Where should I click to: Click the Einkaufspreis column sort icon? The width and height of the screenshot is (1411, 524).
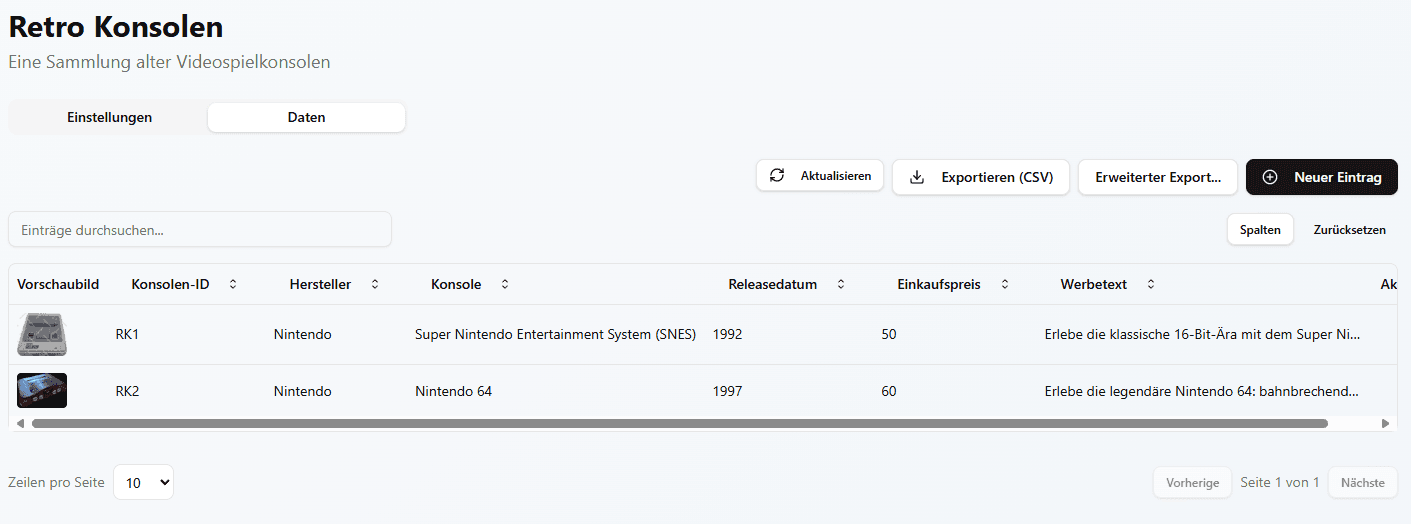tap(1005, 284)
